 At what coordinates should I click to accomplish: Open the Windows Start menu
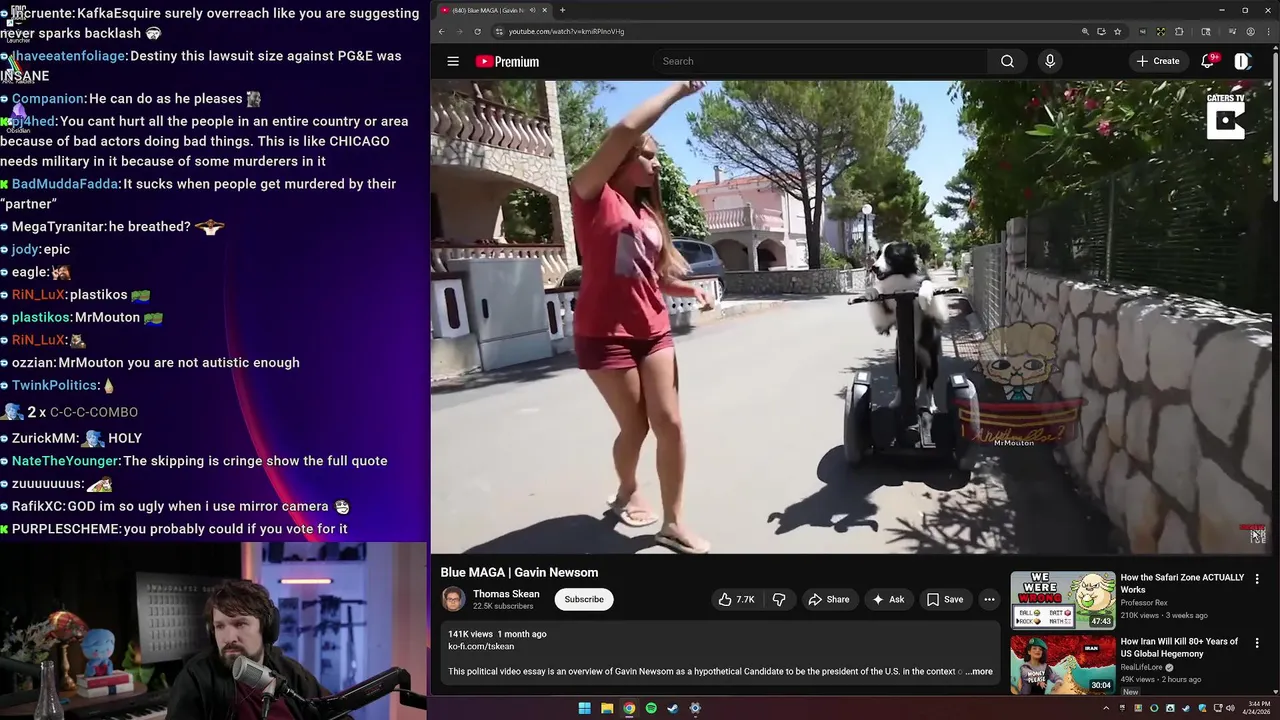click(x=584, y=708)
